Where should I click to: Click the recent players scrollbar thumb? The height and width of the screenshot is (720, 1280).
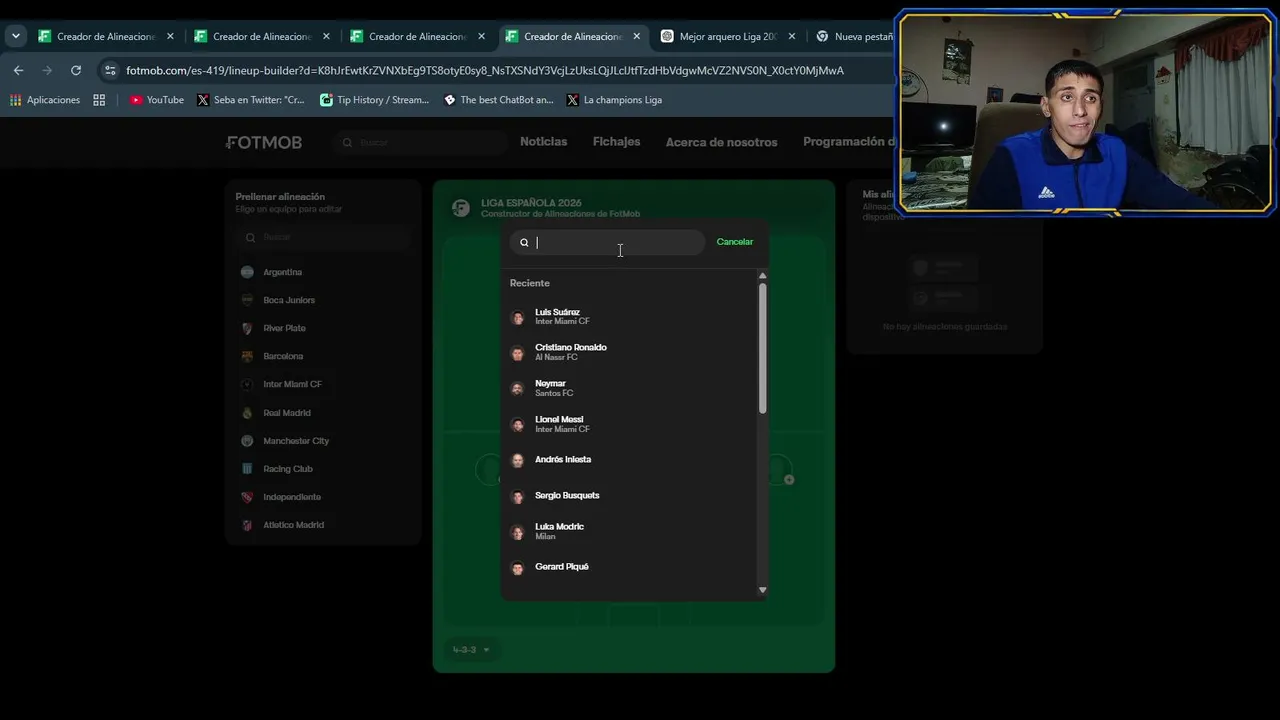(x=763, y=348)
